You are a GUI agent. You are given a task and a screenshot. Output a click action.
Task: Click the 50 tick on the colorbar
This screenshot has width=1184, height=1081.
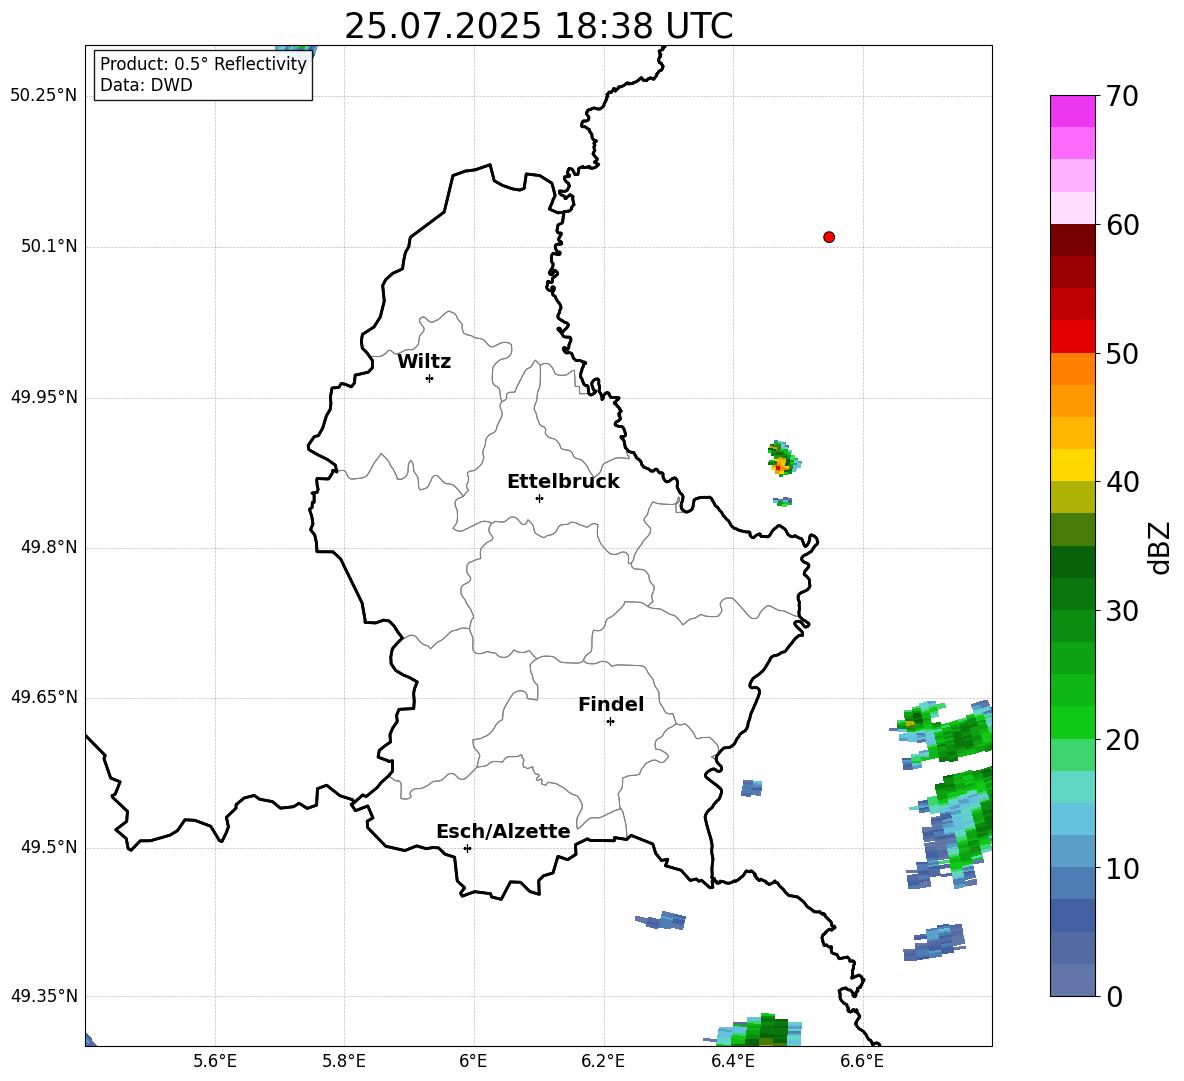1121,353
